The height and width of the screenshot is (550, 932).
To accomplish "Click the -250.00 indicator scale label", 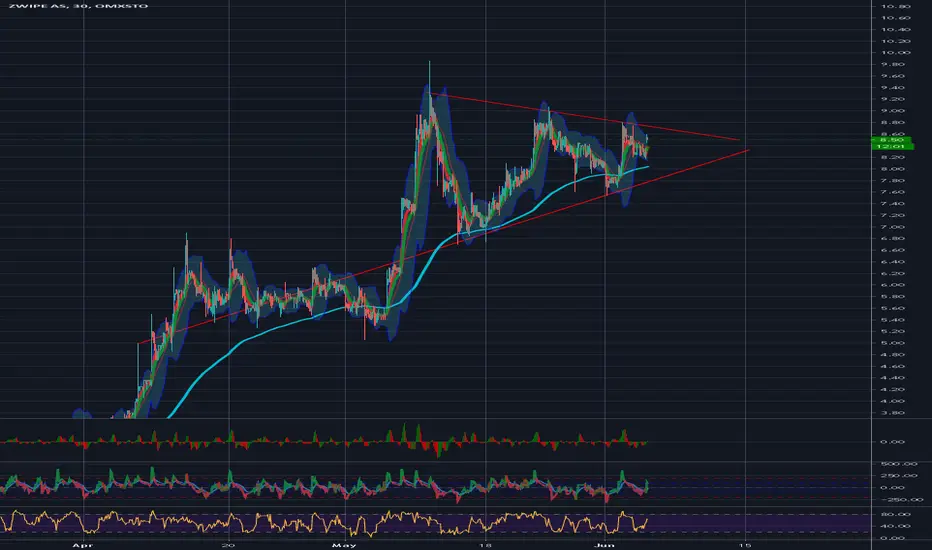I will 903,500.
